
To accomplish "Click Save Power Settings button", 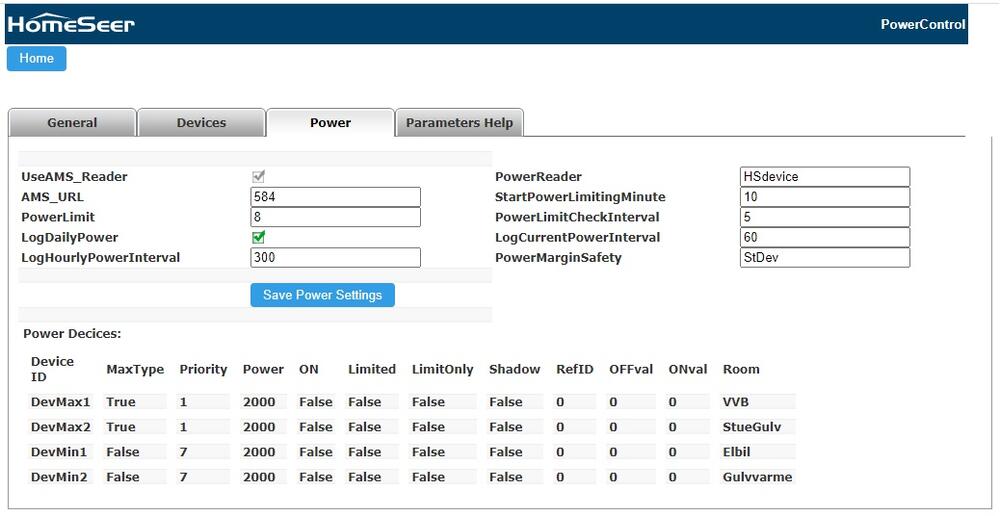I will click(x=322, y=295).
